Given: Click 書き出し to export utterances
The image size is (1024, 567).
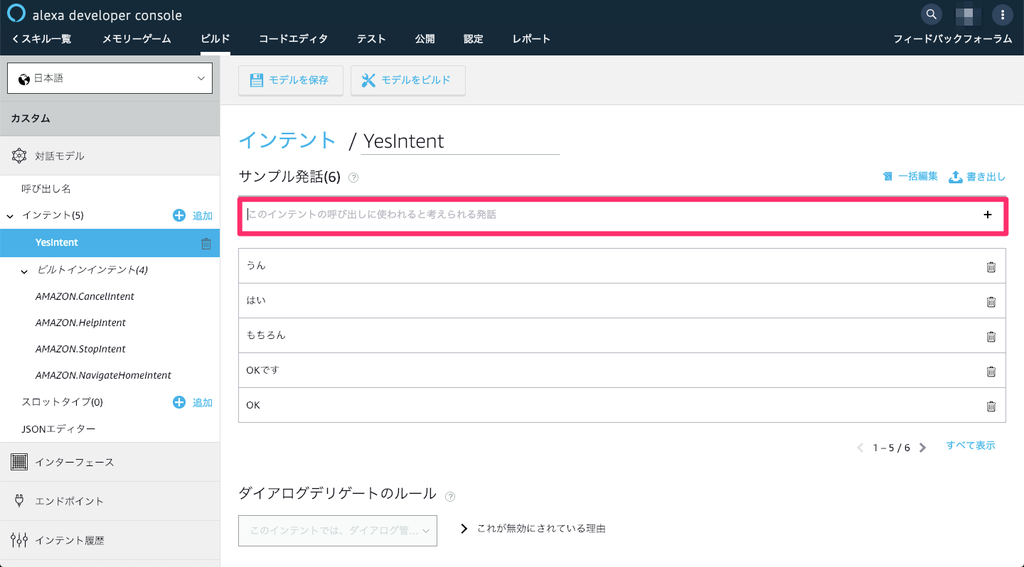Looking at the screenshot, I should point(977,176).
